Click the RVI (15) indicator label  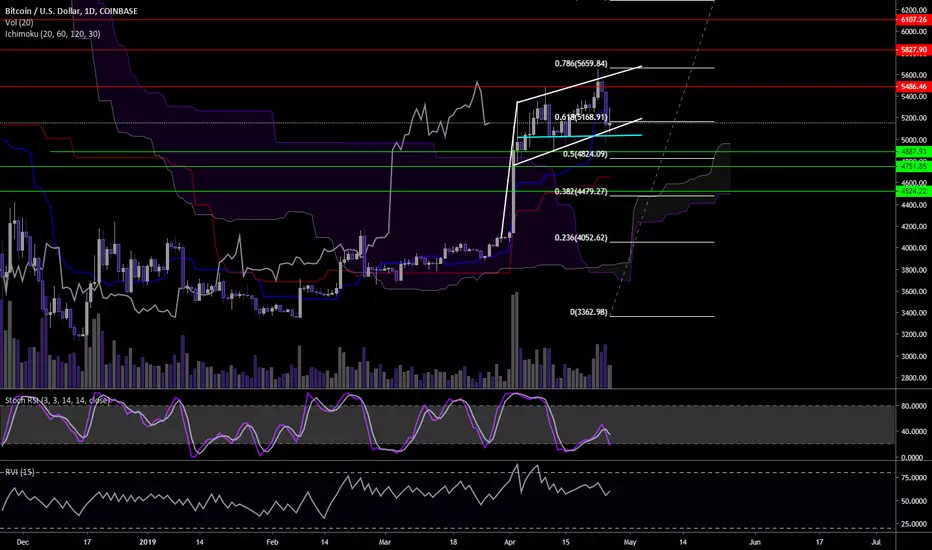click(x=20, y=472)
